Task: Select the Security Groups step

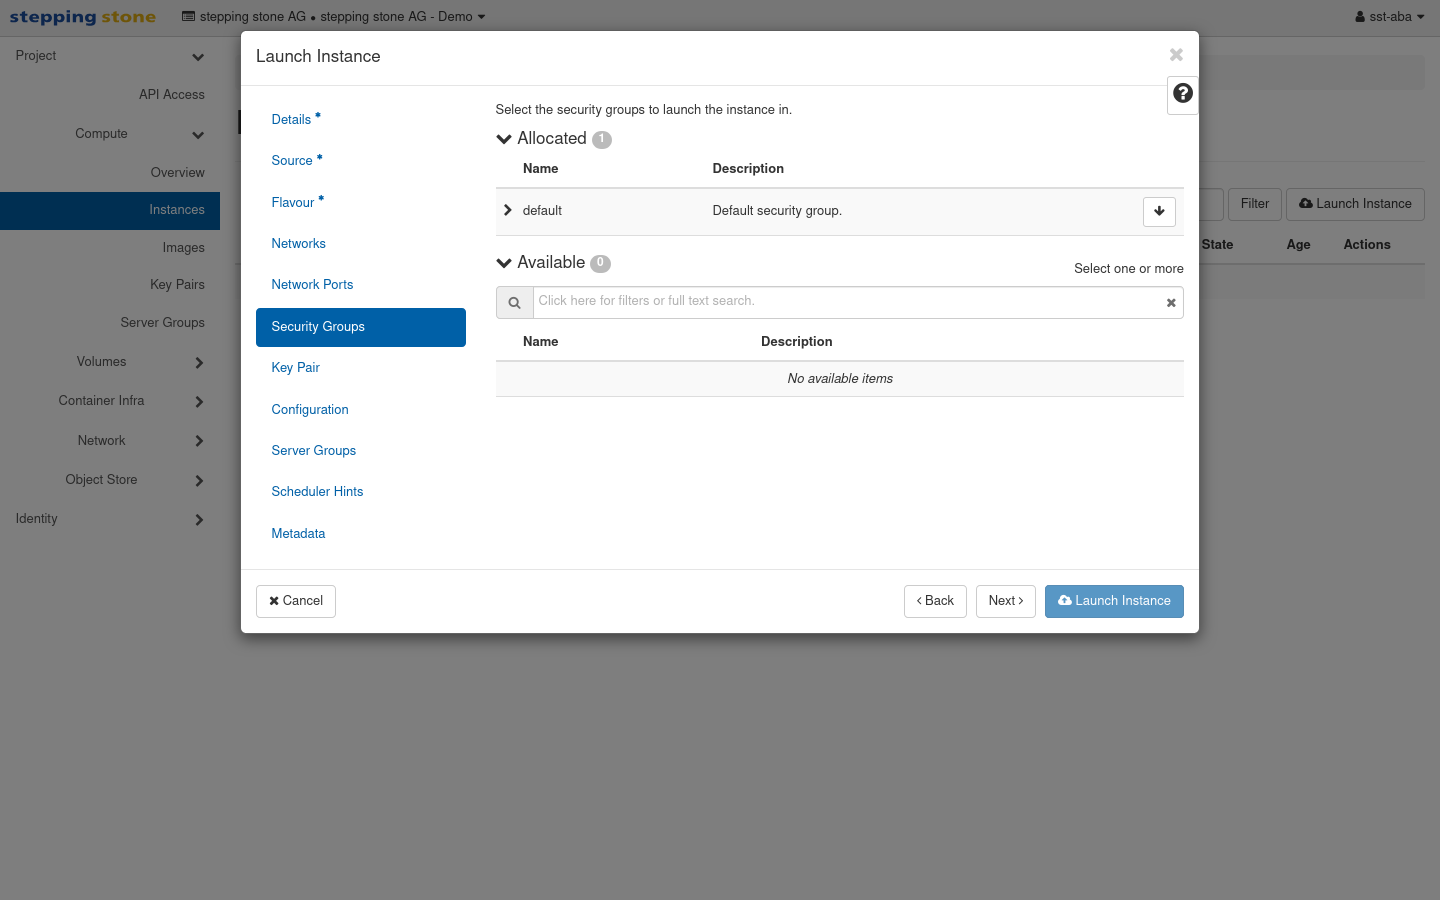Action: click(x=361, y=327)
